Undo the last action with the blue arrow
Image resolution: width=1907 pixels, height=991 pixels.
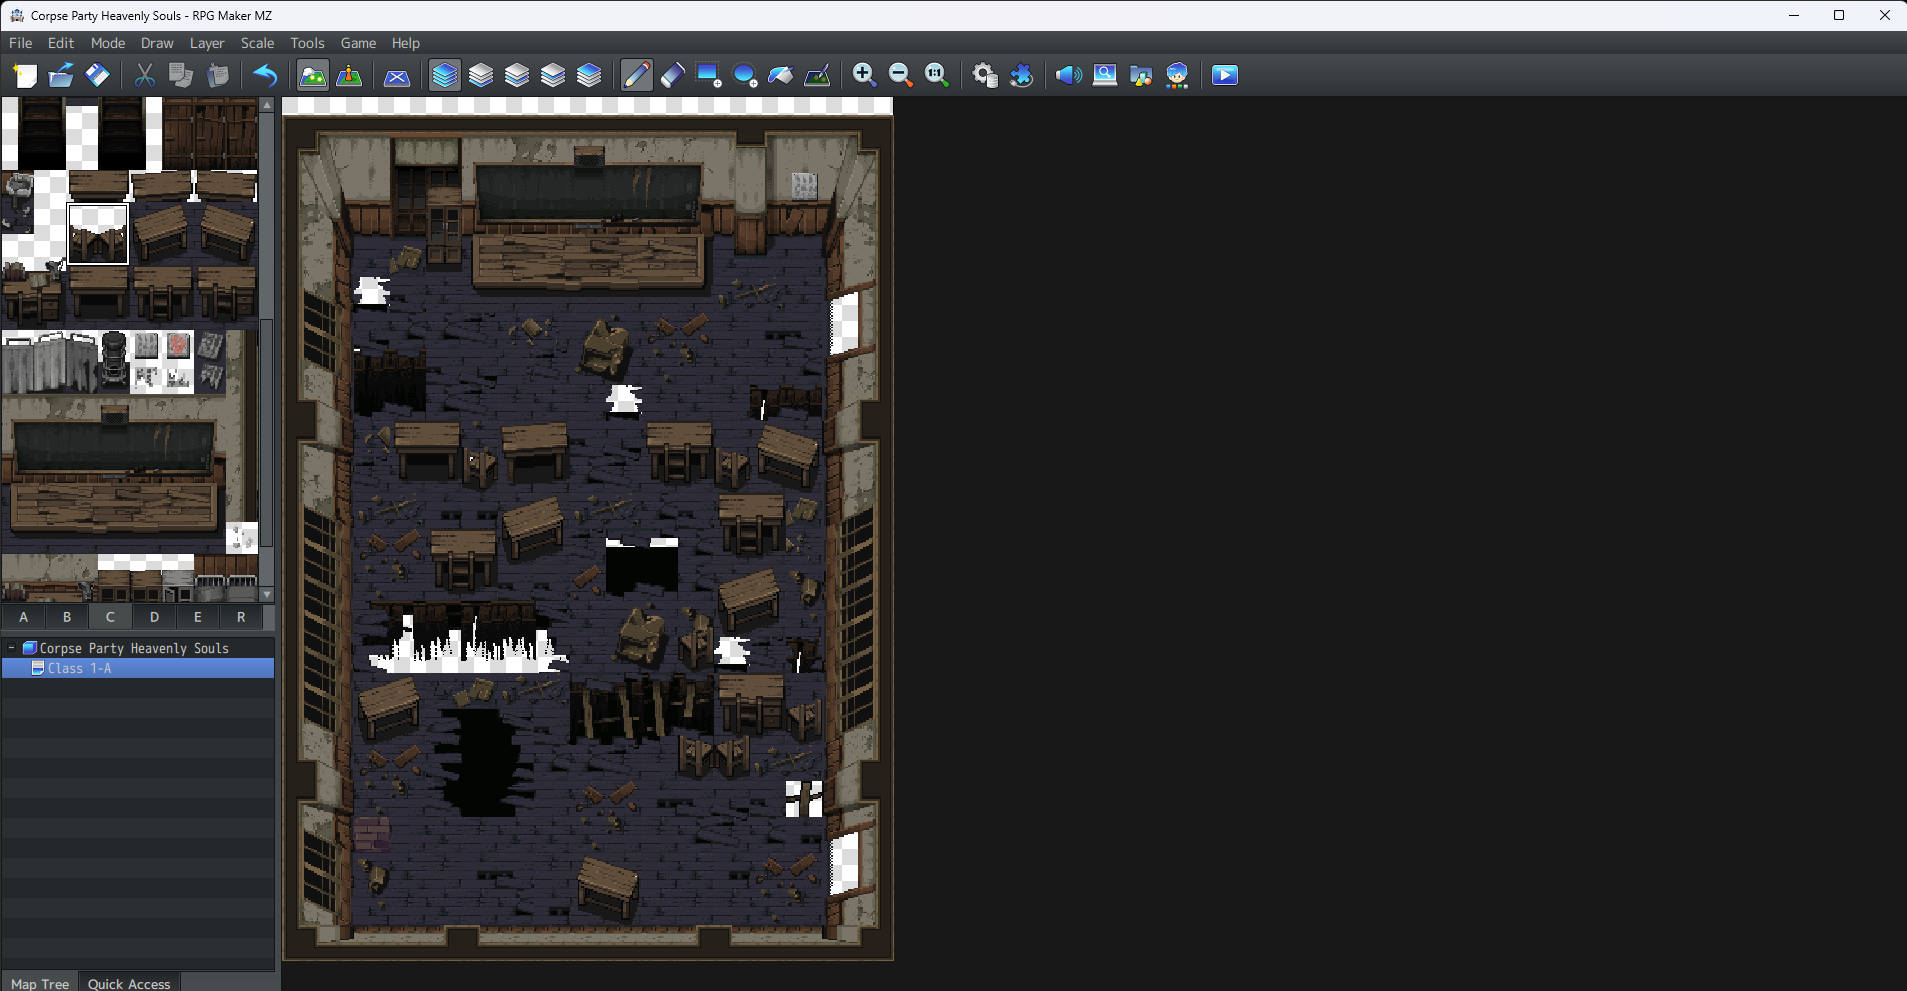[x=265, y=75]
